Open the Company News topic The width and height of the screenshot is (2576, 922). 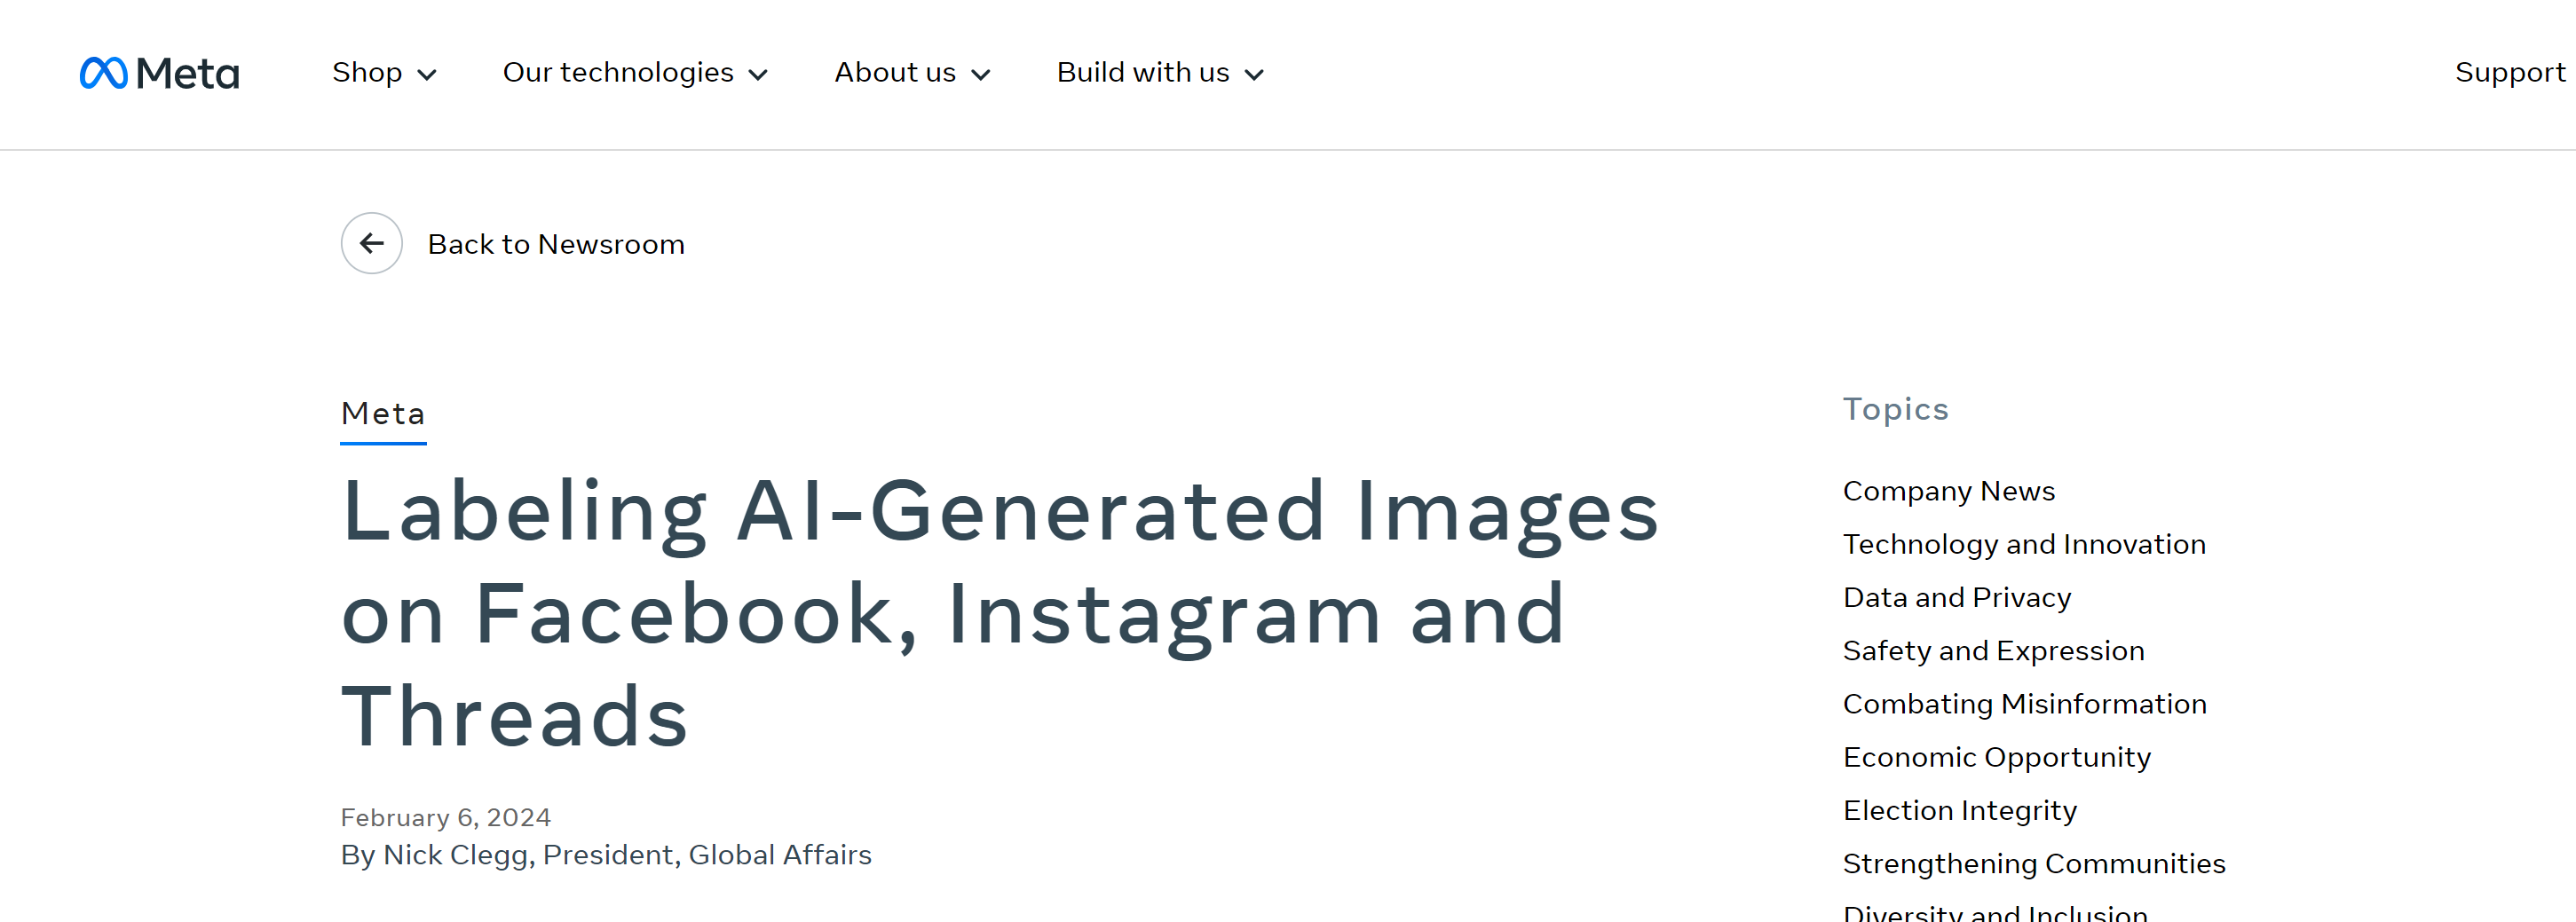[1948, 491]
